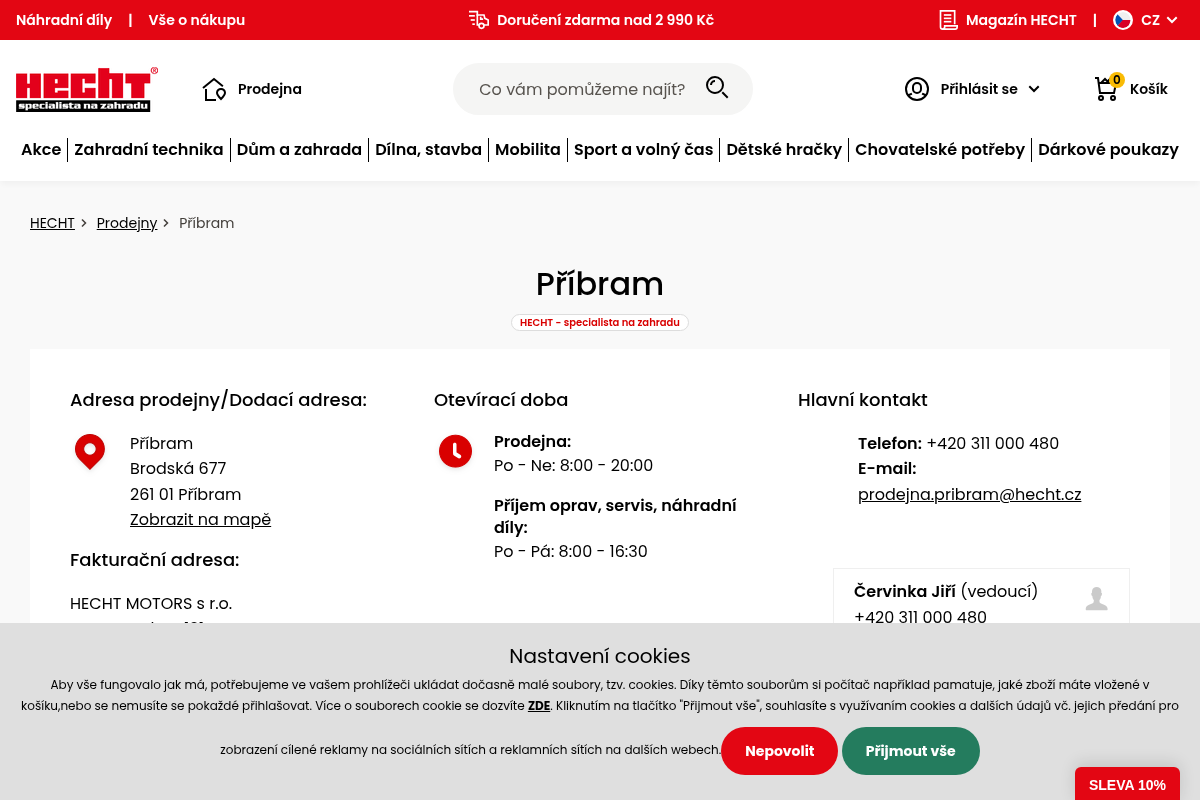
Task: Click the red map pin icon
Action: point(90,452)
